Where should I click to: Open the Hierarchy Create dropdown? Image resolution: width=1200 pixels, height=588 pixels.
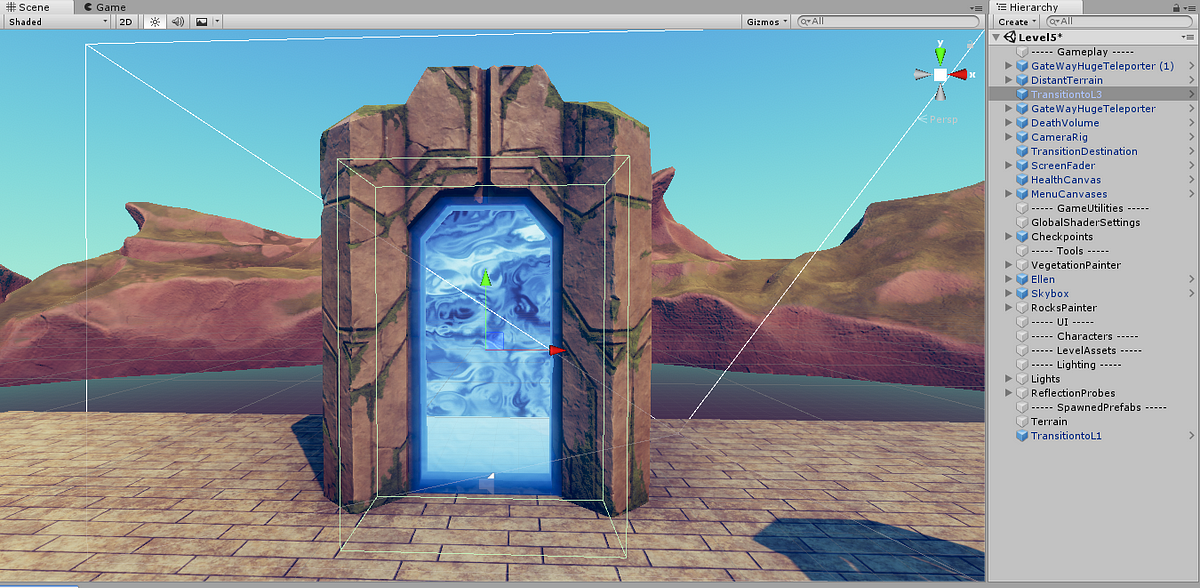coord(1017,21)
